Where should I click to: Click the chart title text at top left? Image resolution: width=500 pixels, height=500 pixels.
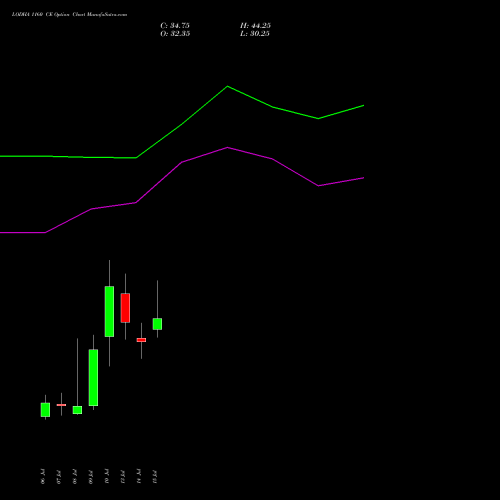click(69, 15)
